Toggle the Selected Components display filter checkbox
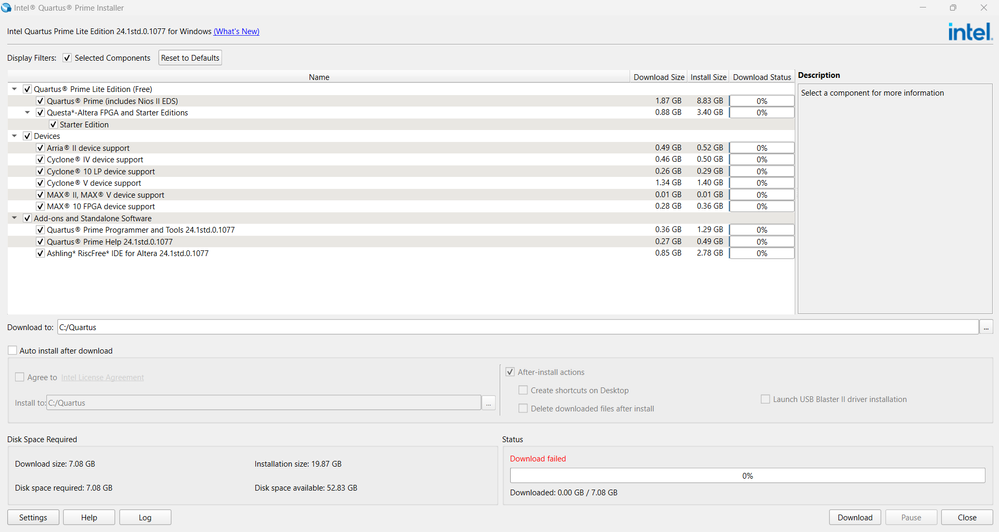Viewport: 999px width, 532px height. pos(67,58)
